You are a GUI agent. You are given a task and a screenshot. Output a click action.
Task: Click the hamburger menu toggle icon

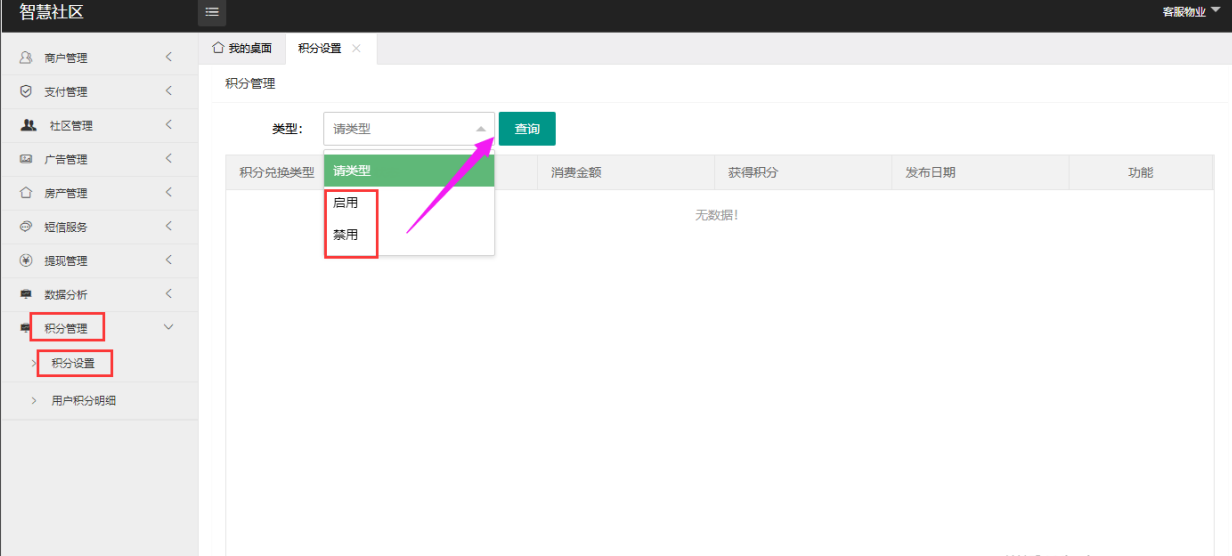click(212, 12)
